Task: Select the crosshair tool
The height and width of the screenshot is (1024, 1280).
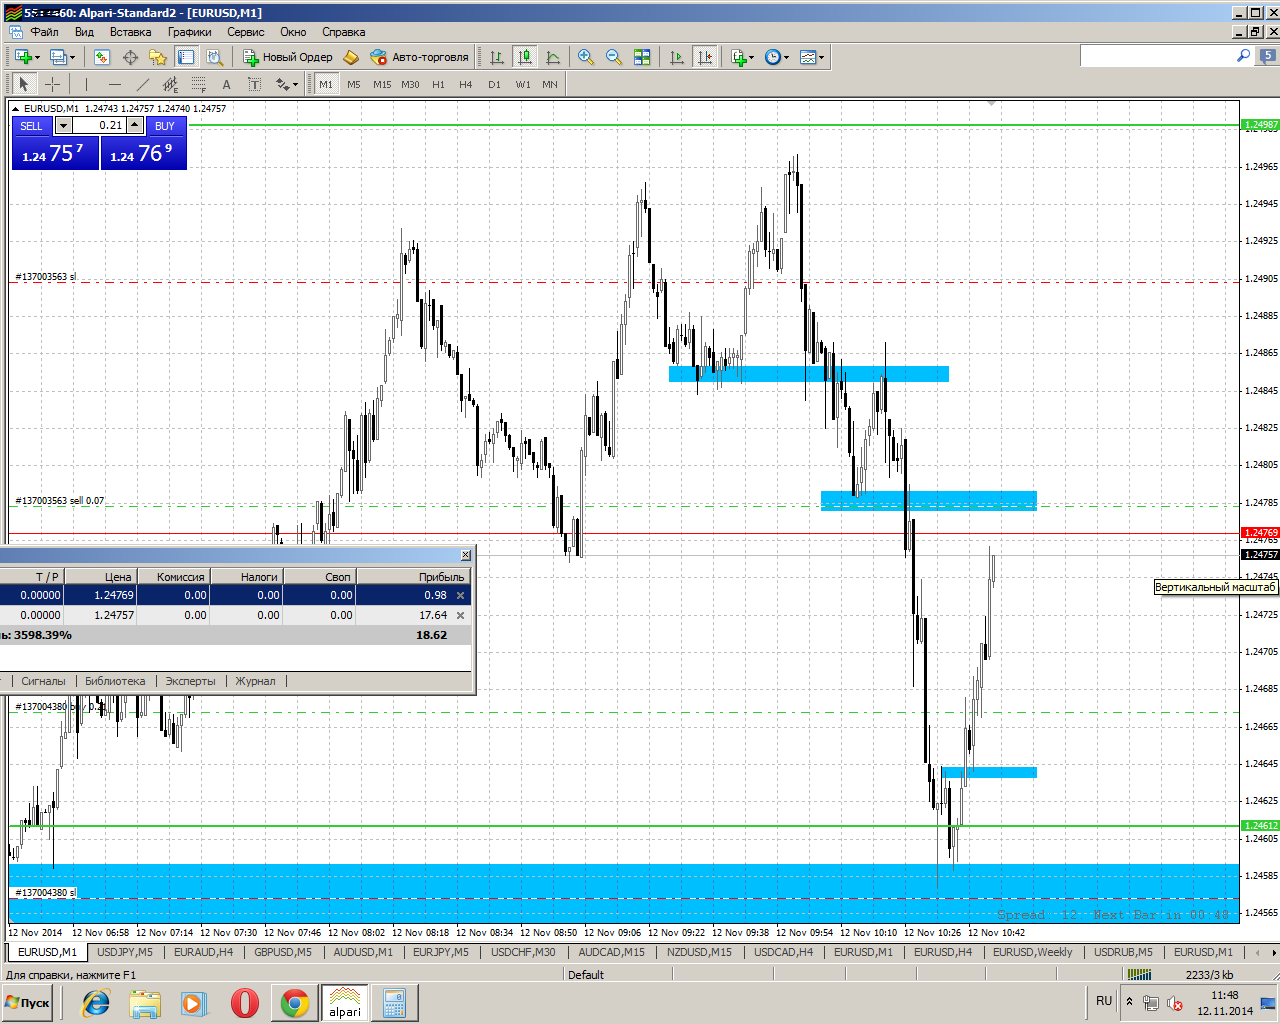Action: coord(53,84)
